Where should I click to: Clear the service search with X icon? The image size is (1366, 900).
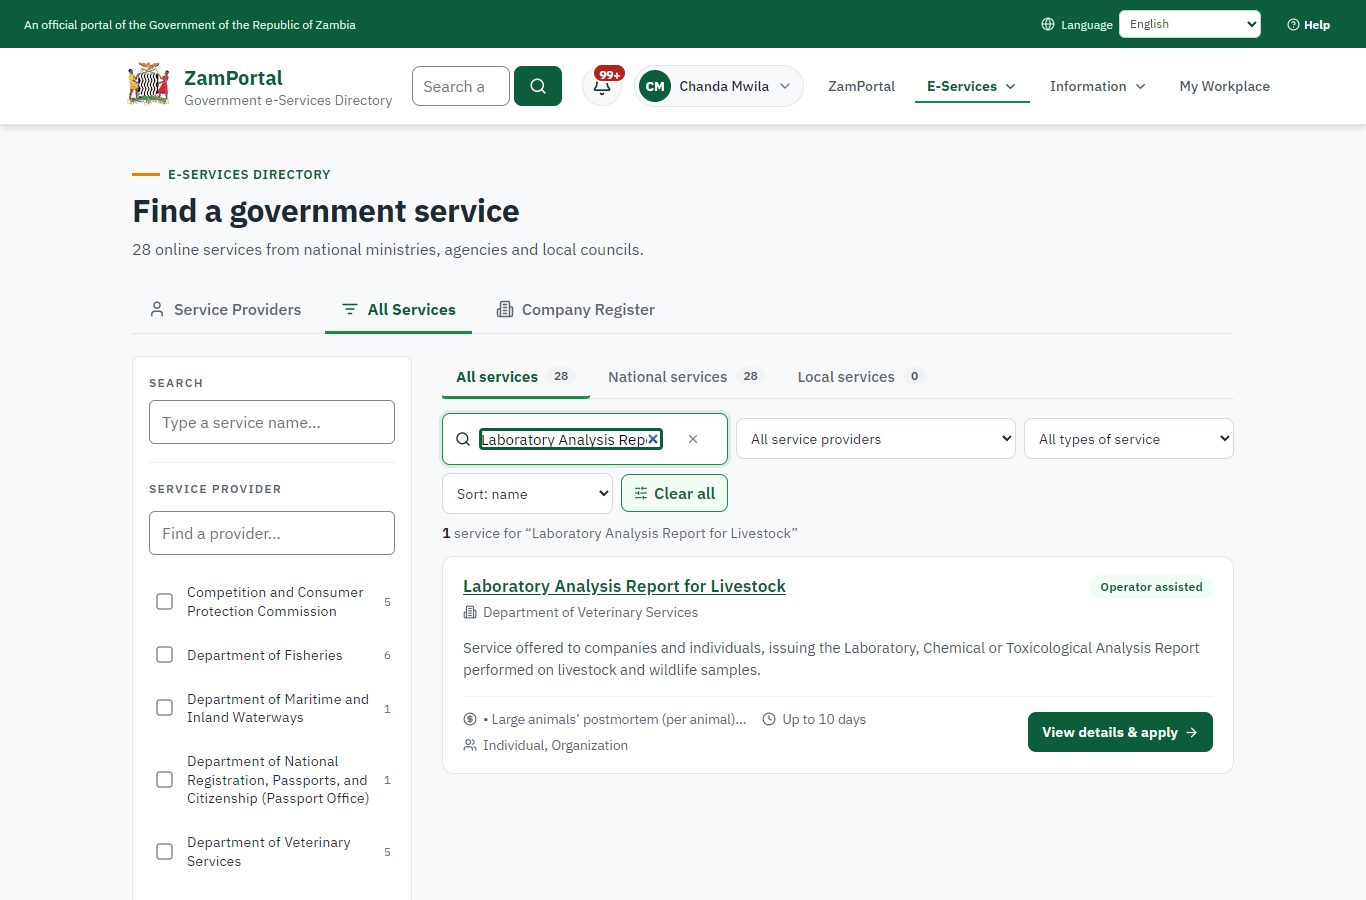693,439
